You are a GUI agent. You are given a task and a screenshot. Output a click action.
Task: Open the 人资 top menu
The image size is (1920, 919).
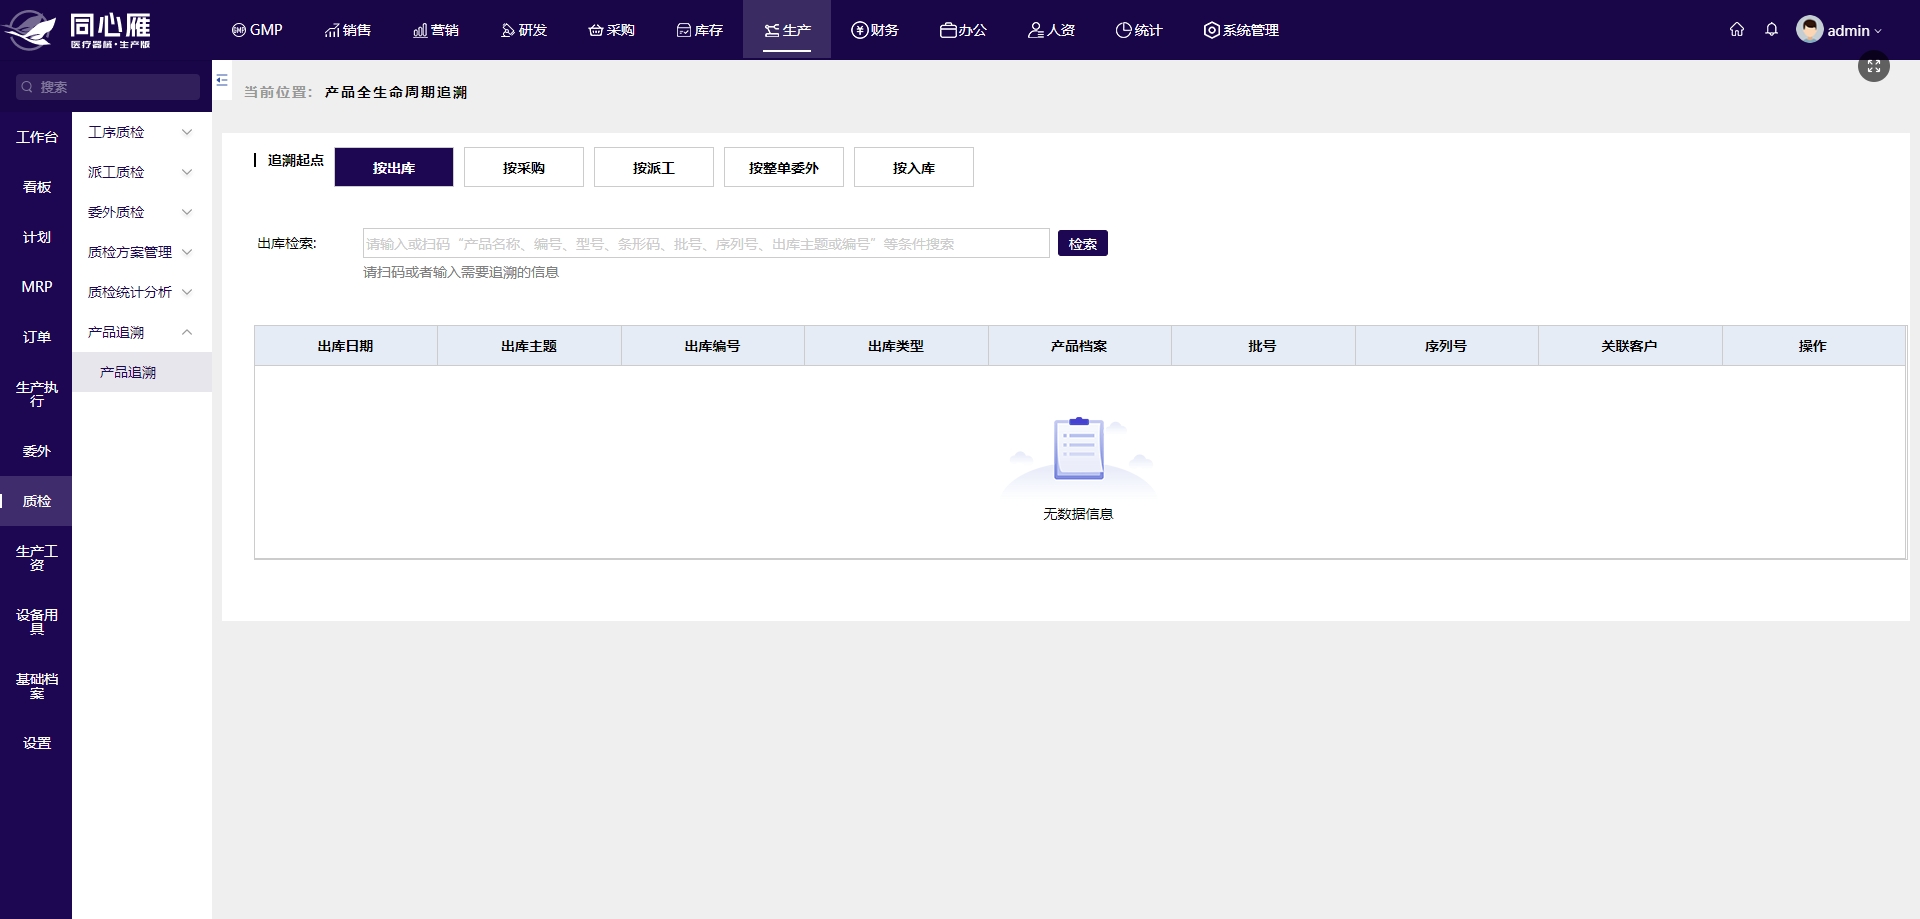[x=1051, y=30]
